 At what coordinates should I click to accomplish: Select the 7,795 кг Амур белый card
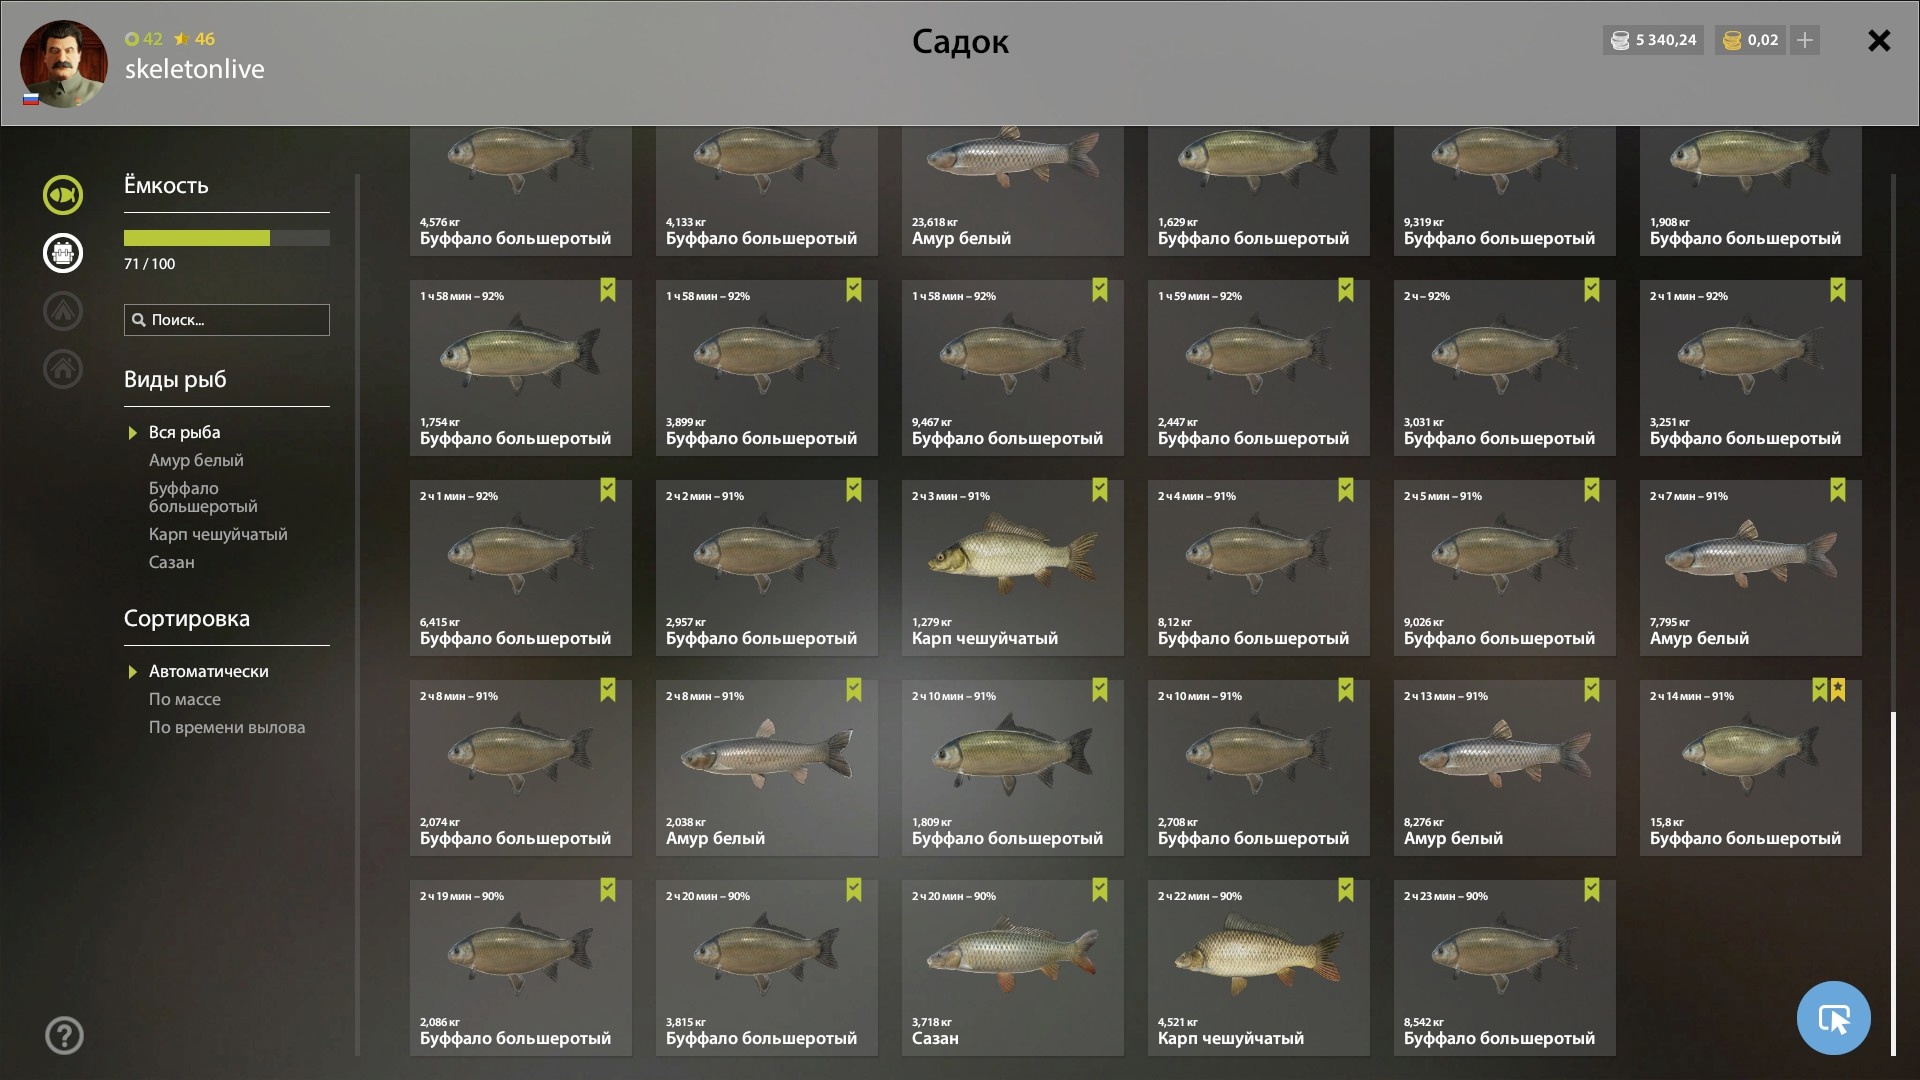[x=1750, y=568]
